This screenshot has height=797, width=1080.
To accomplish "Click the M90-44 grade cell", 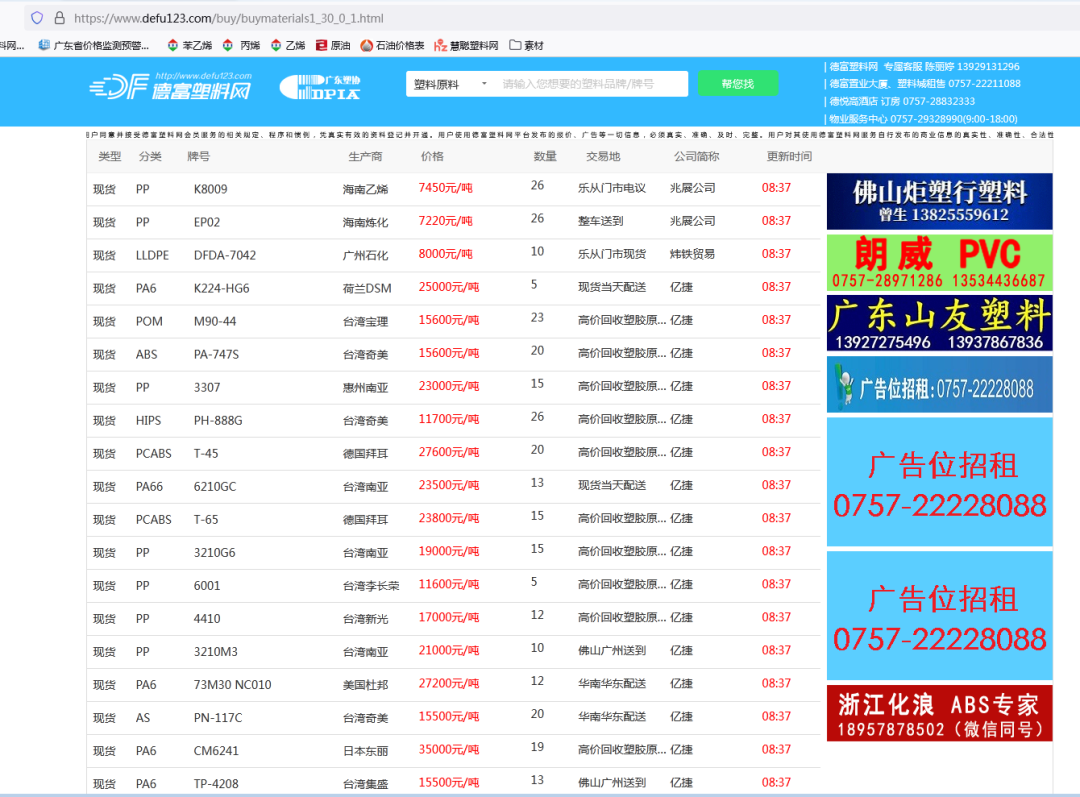I will point(215,322).
